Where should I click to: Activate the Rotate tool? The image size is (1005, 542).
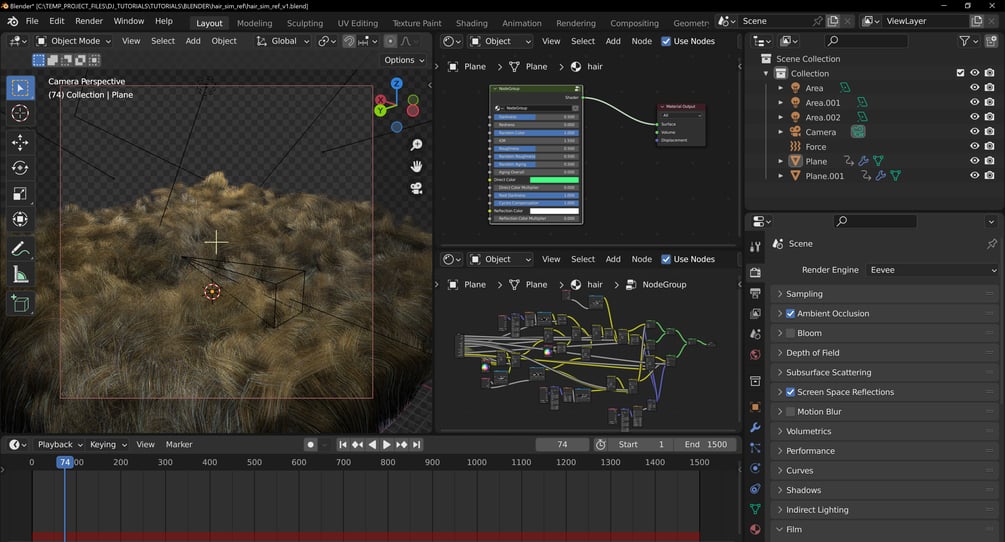click(20, 168)
